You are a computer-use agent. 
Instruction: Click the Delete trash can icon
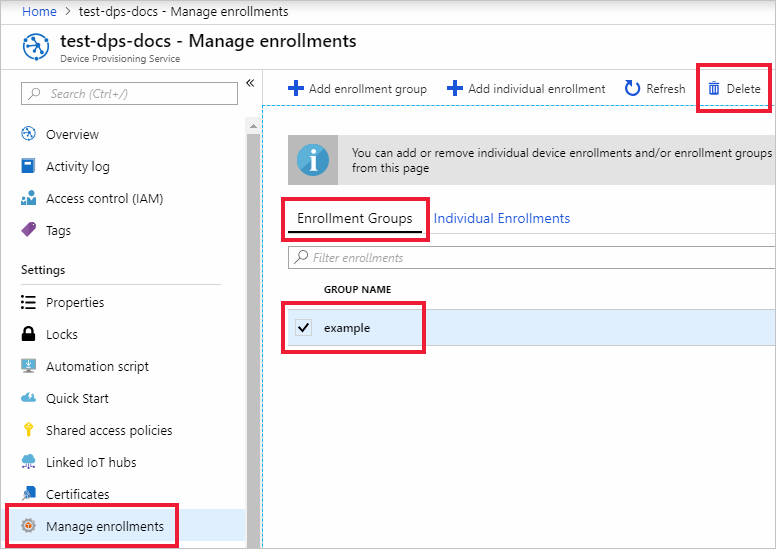point(714,89)
